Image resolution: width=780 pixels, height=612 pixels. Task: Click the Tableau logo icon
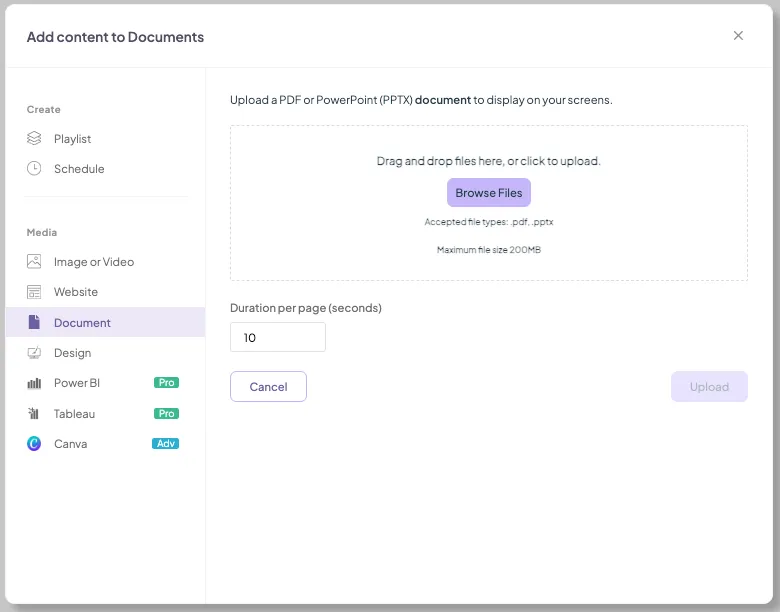[x=33, y=413]
